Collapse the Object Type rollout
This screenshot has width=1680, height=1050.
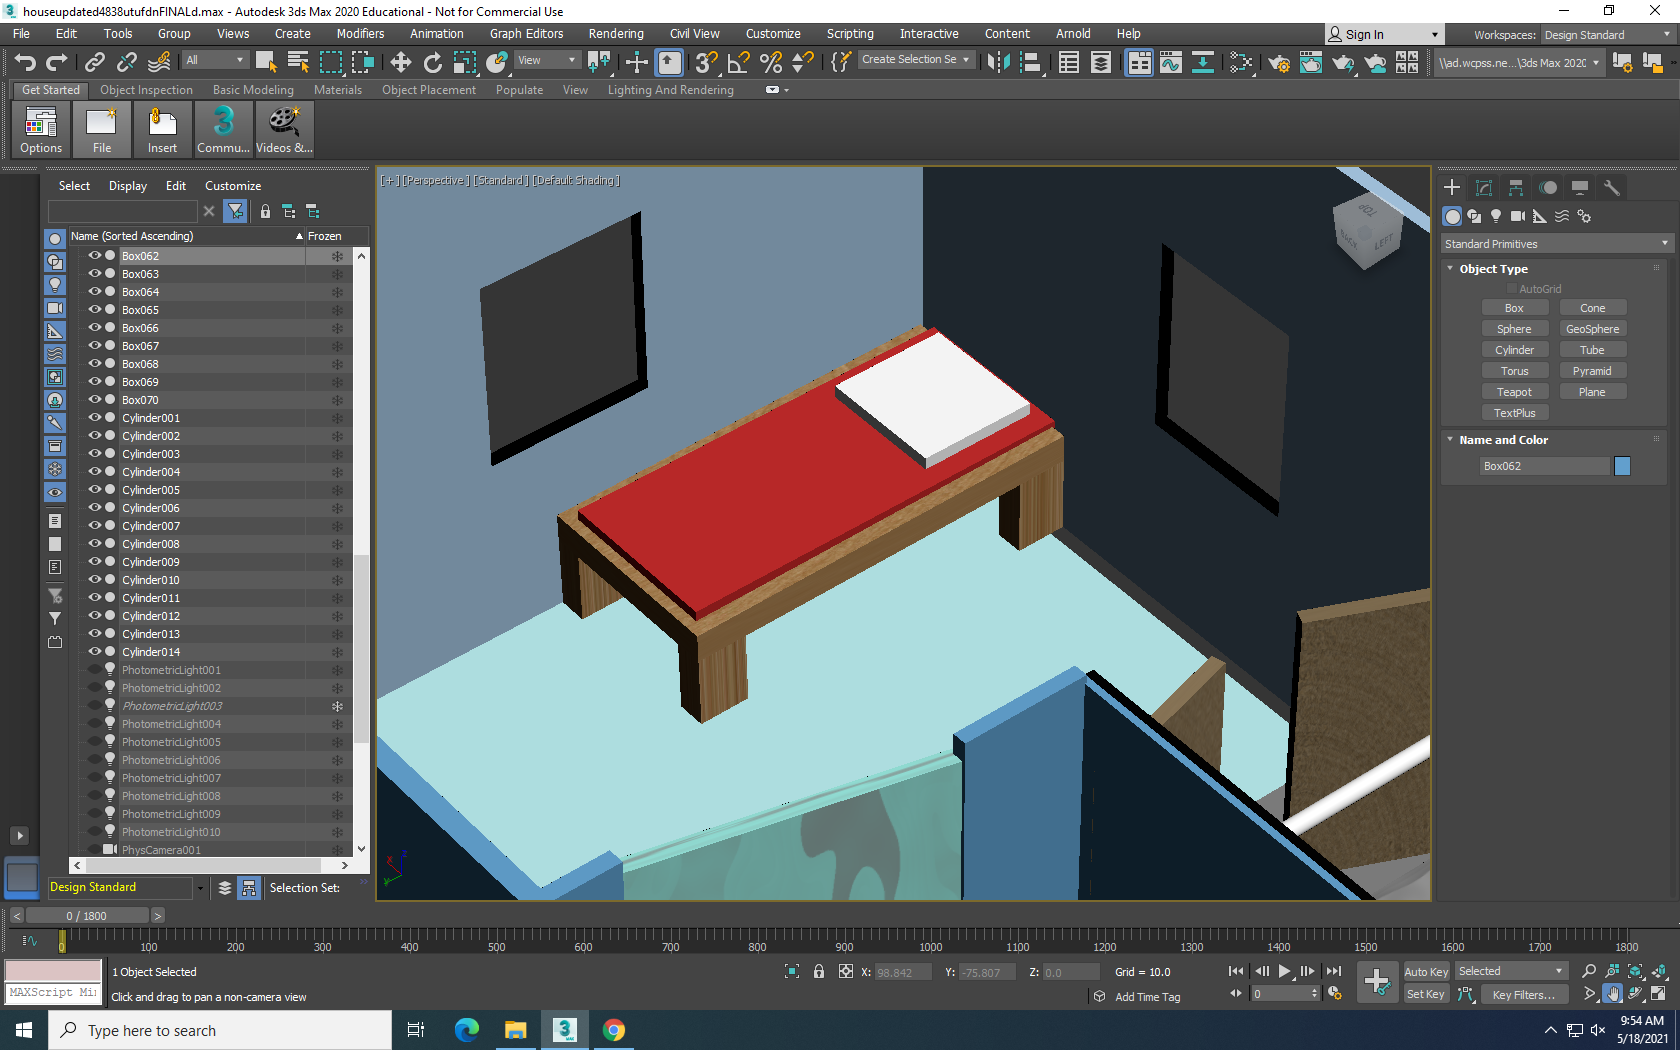point(1451,268)
